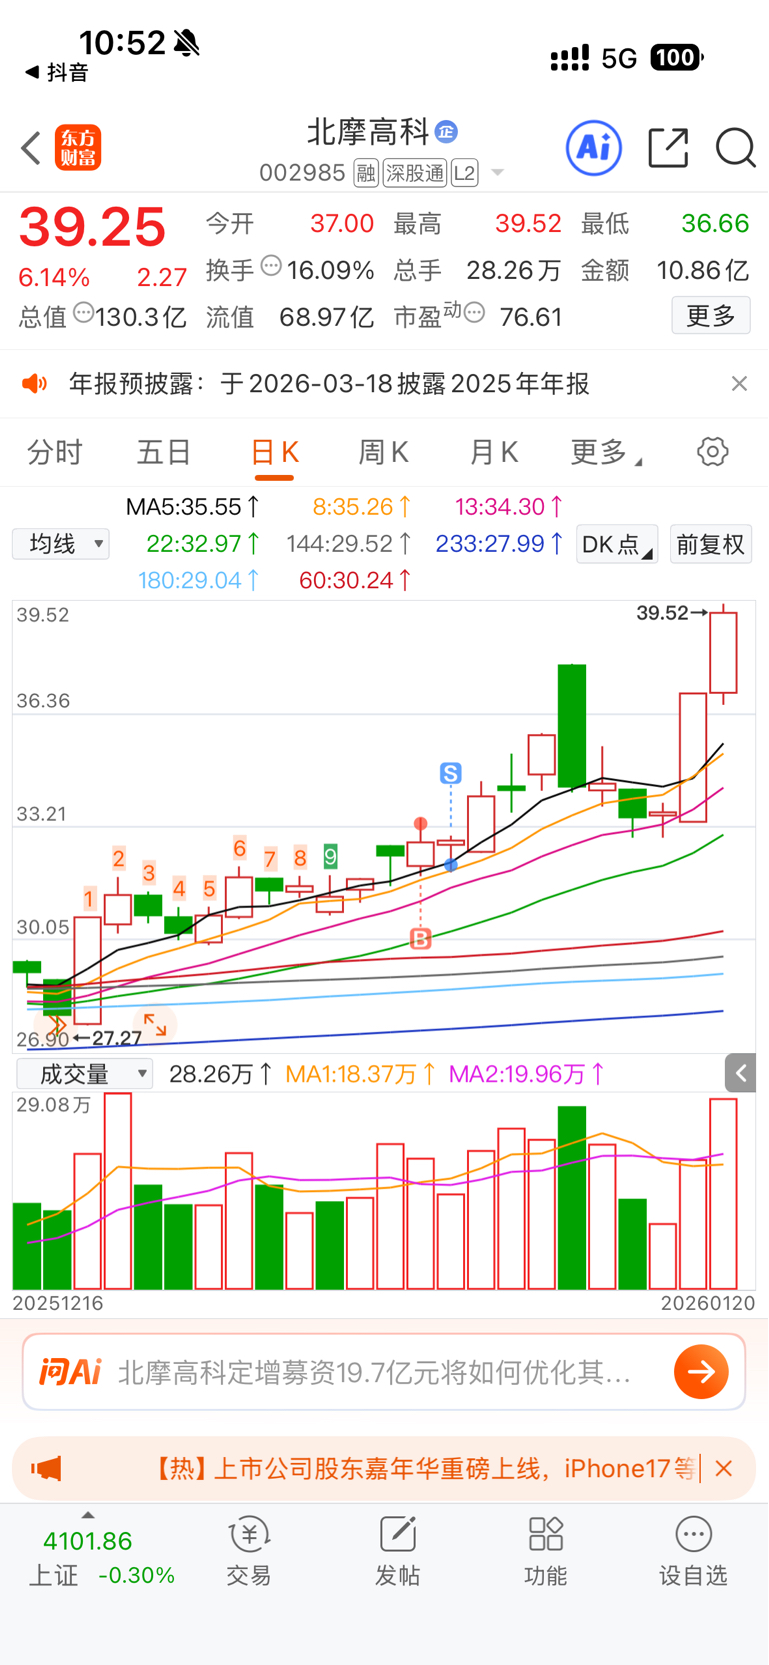Click the 北摩高科定增募资 question field
This screenshot has width=769, height=1665.
point(374,1372)
